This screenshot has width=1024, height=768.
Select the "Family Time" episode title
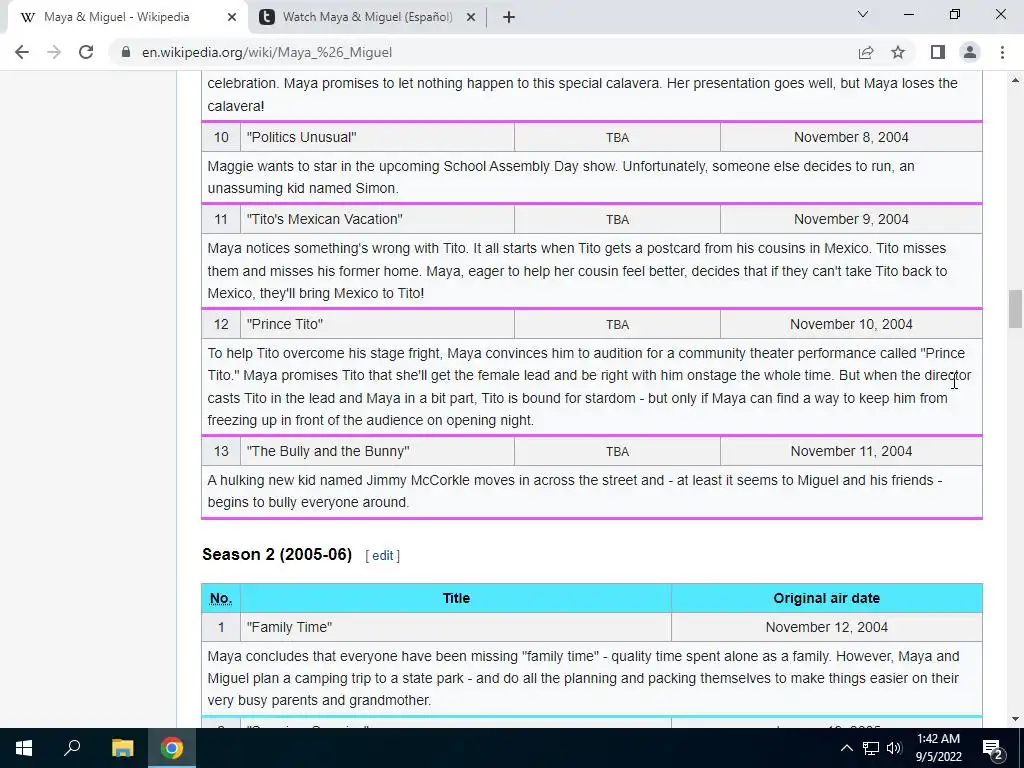[x=289, y=628]
